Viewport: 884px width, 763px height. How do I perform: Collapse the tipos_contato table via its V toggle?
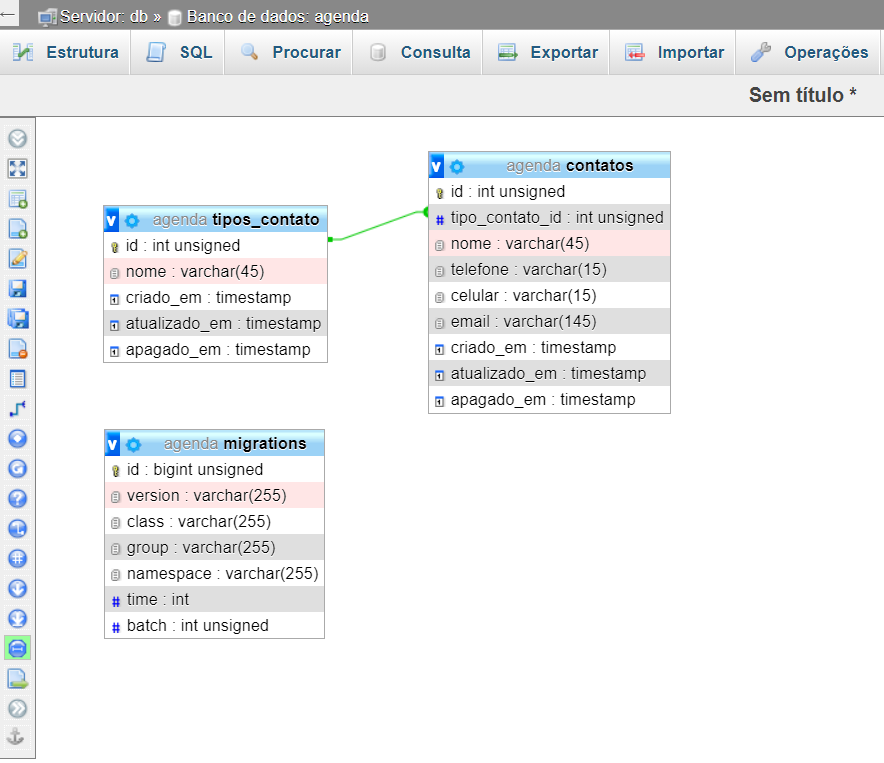pyautogui.click(x=112, y=219)
